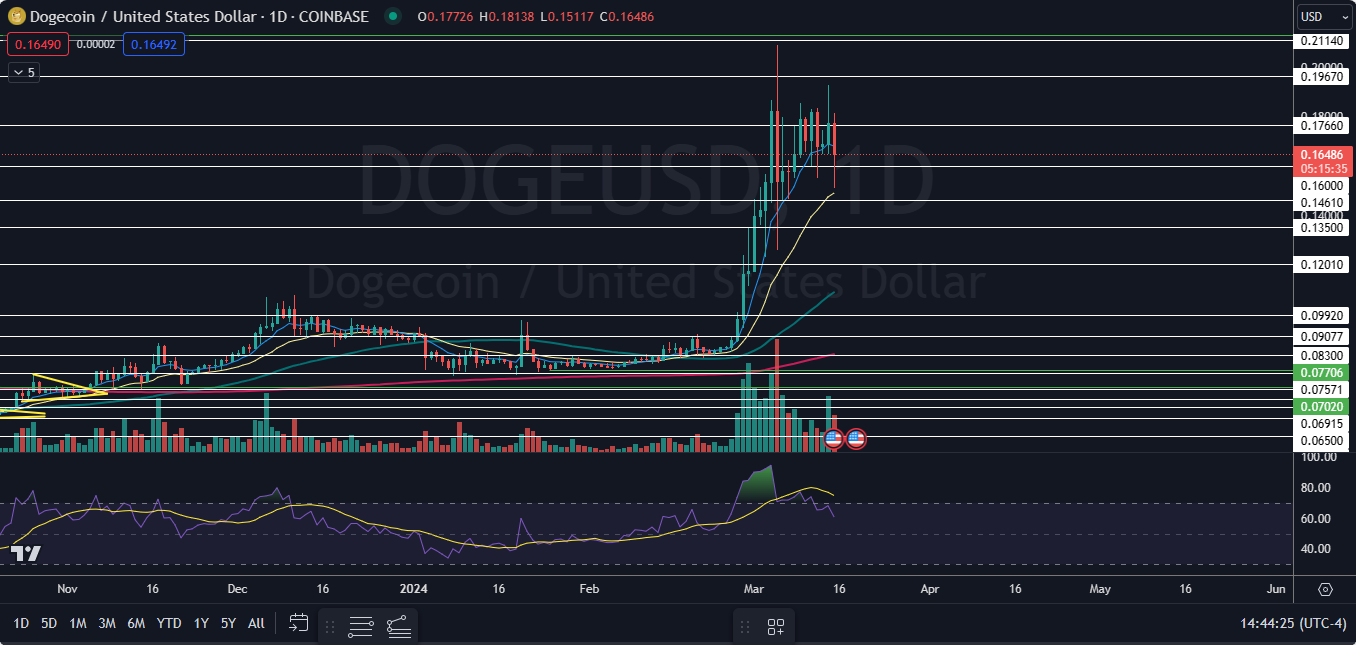Click the 0.19670 price axis label
1356x645 pixels.
point(1321,76)
